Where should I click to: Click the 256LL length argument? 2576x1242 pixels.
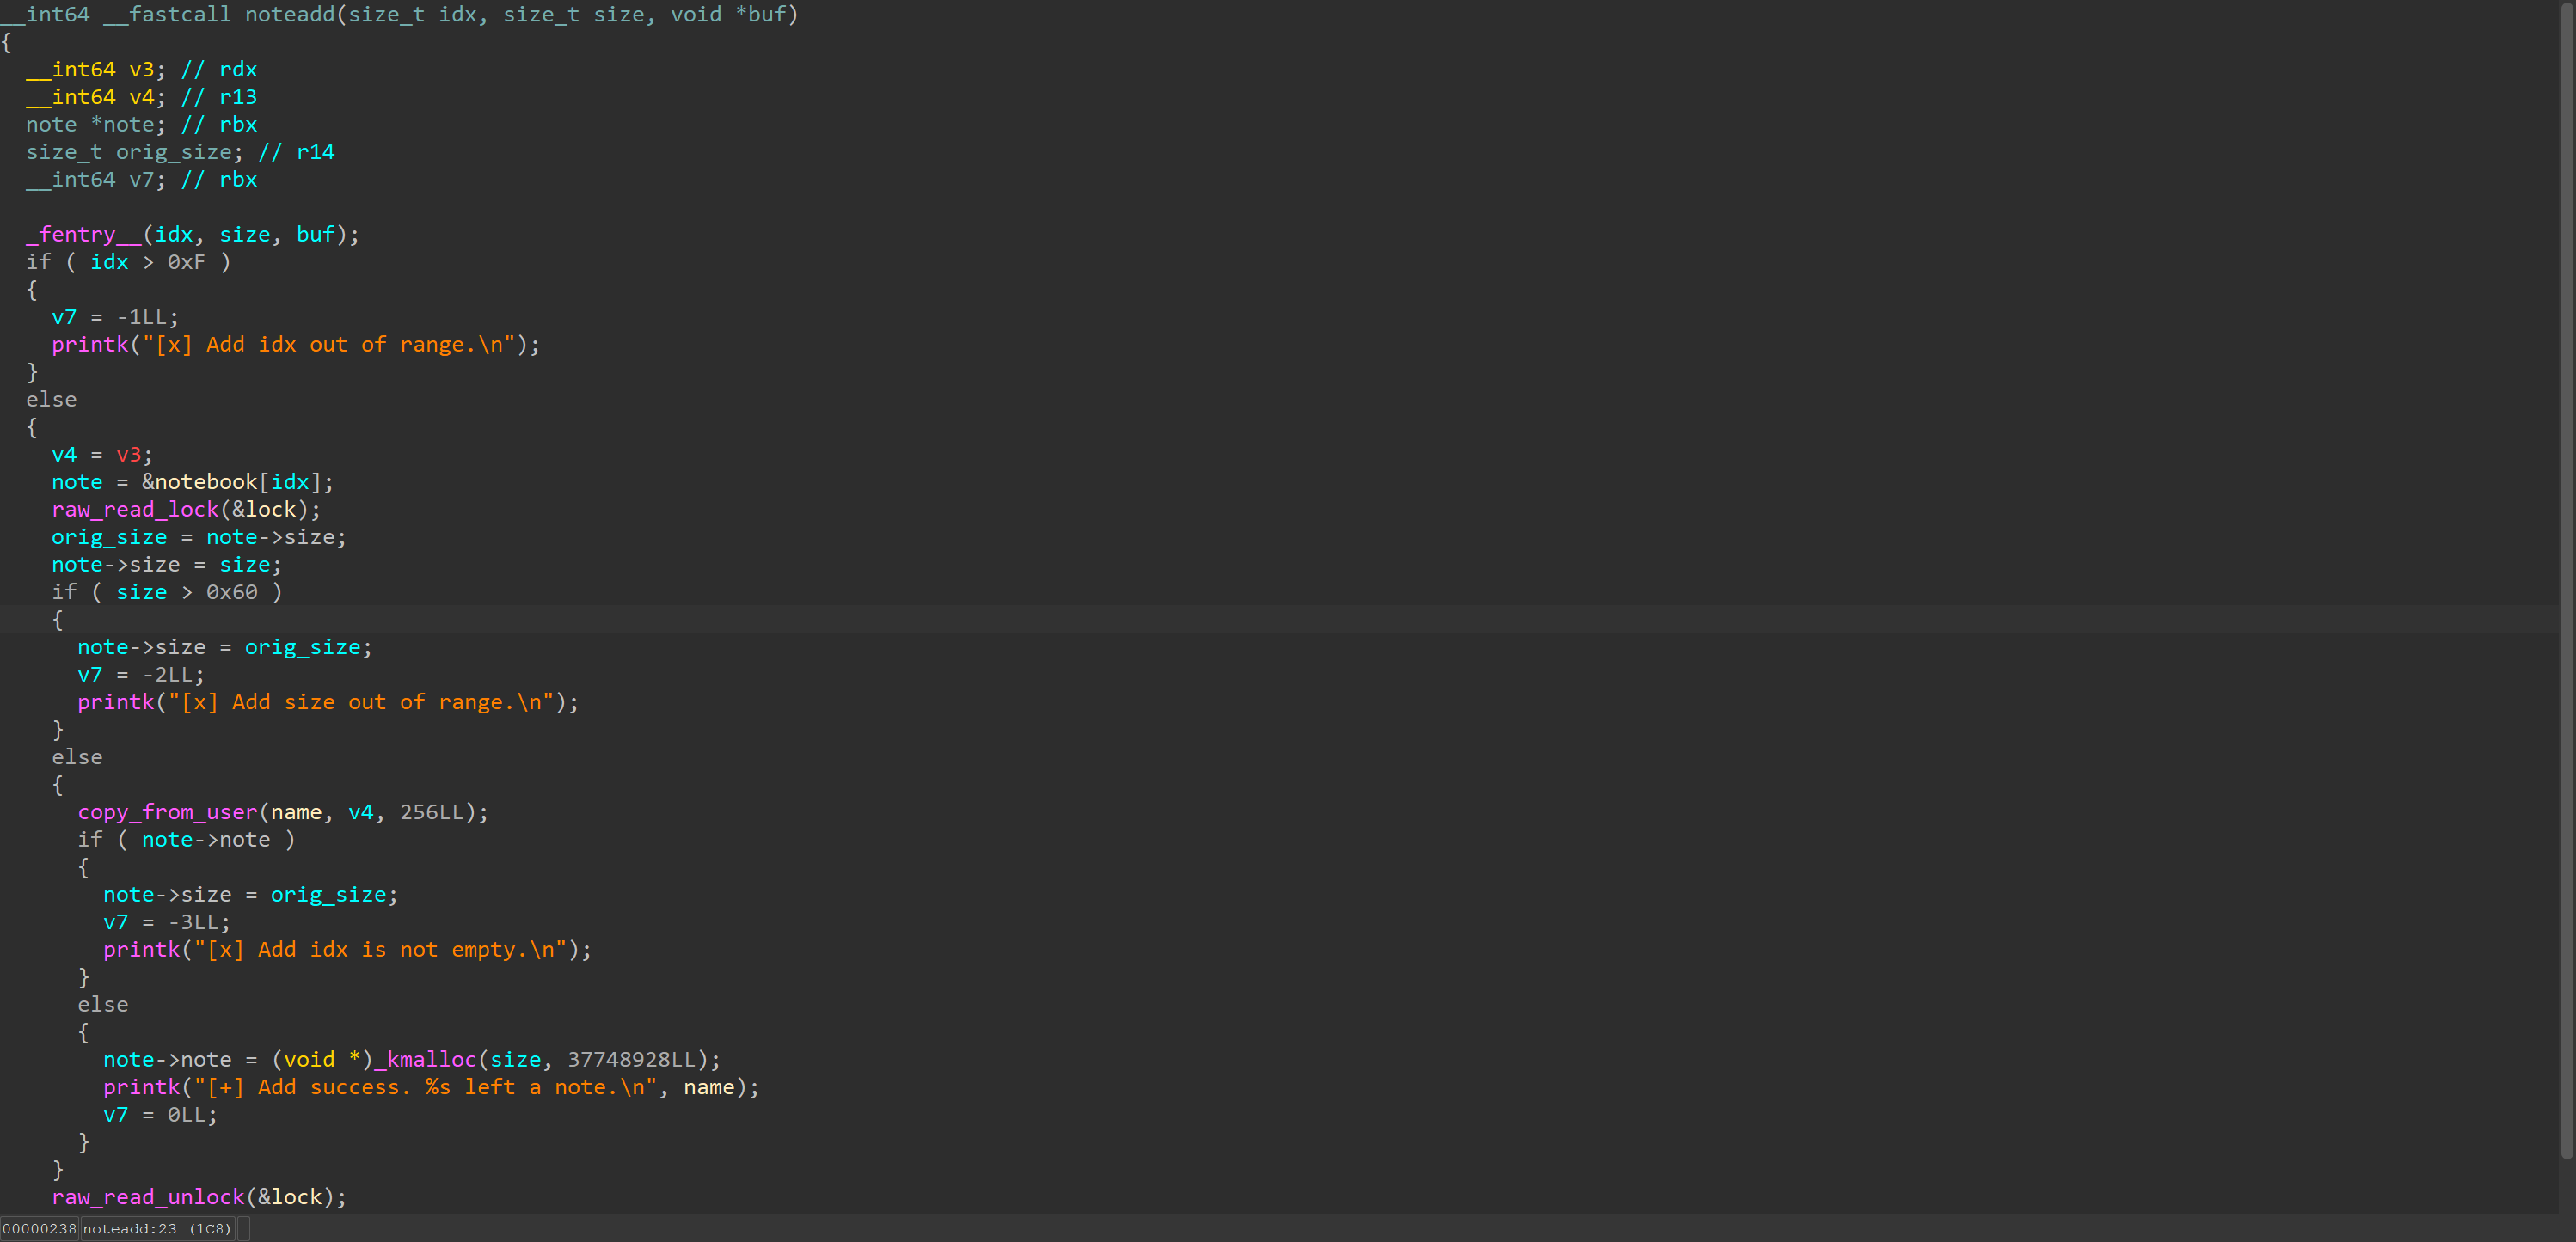pyautogui.click(x=432, y=812)
